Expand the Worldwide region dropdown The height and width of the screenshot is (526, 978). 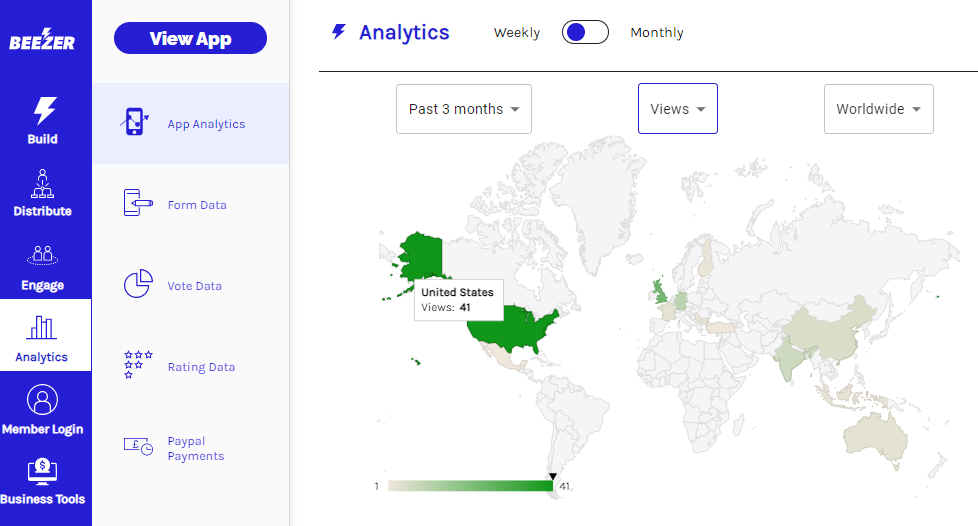tap(878, 109)
